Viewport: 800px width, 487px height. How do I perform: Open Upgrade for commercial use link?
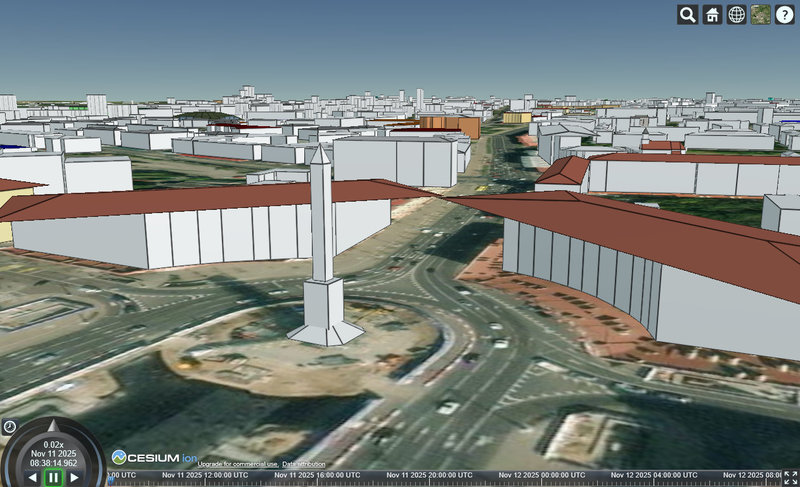coord(237,464)
